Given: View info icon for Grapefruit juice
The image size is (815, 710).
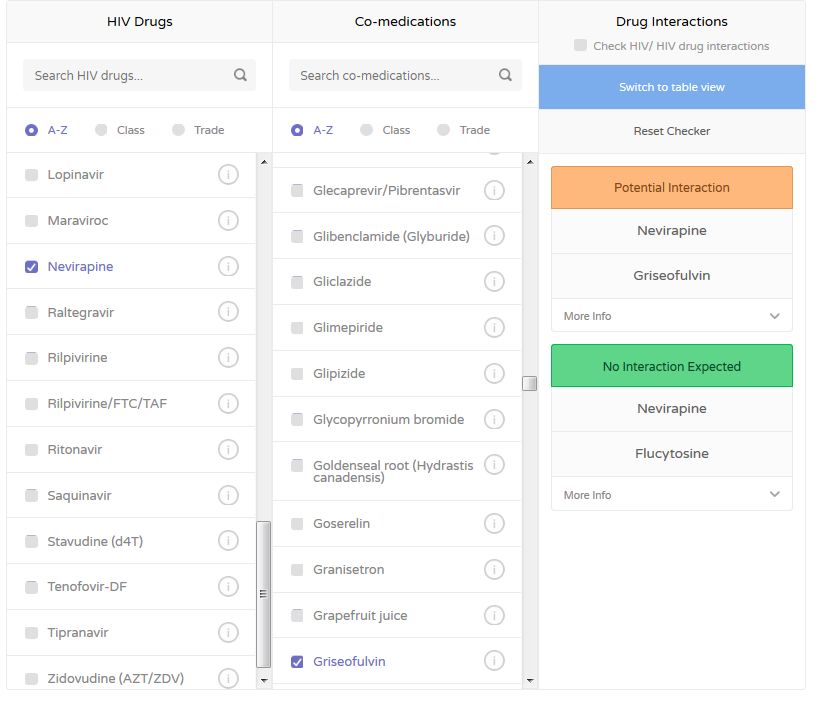Looking at the screenshot, I should (494, 615).
